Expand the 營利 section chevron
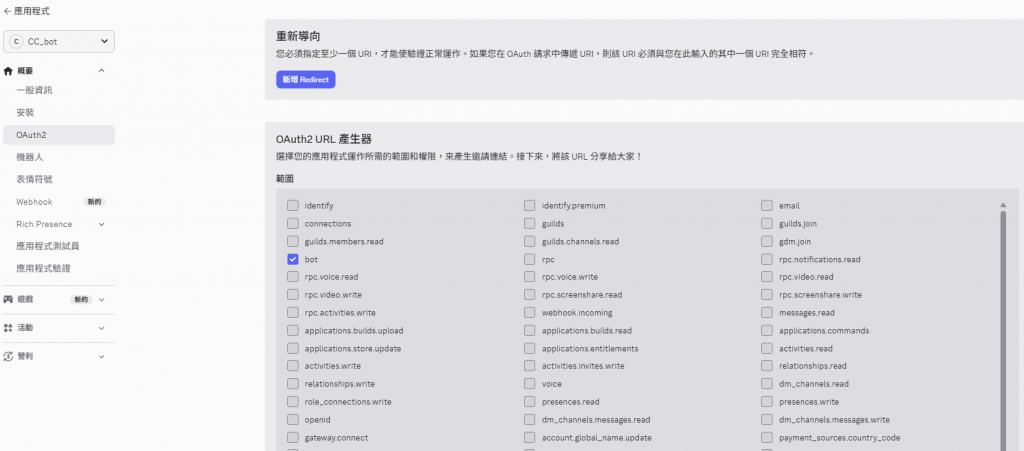This screenshot has height=451, width=1024. tap(101, 356)
